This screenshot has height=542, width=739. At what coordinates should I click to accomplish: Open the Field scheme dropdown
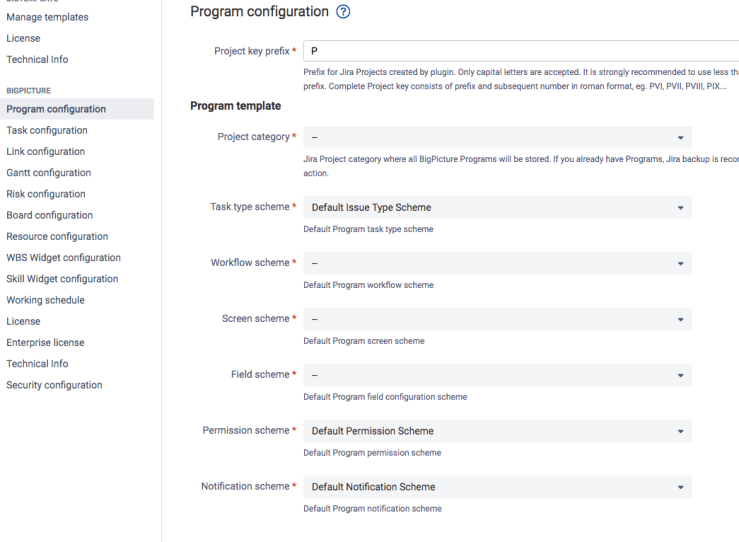[x=496, y=376]
